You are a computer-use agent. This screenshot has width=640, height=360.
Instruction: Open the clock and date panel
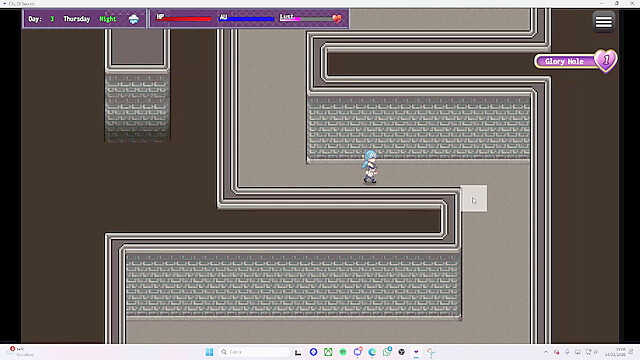tap(616, 352)
